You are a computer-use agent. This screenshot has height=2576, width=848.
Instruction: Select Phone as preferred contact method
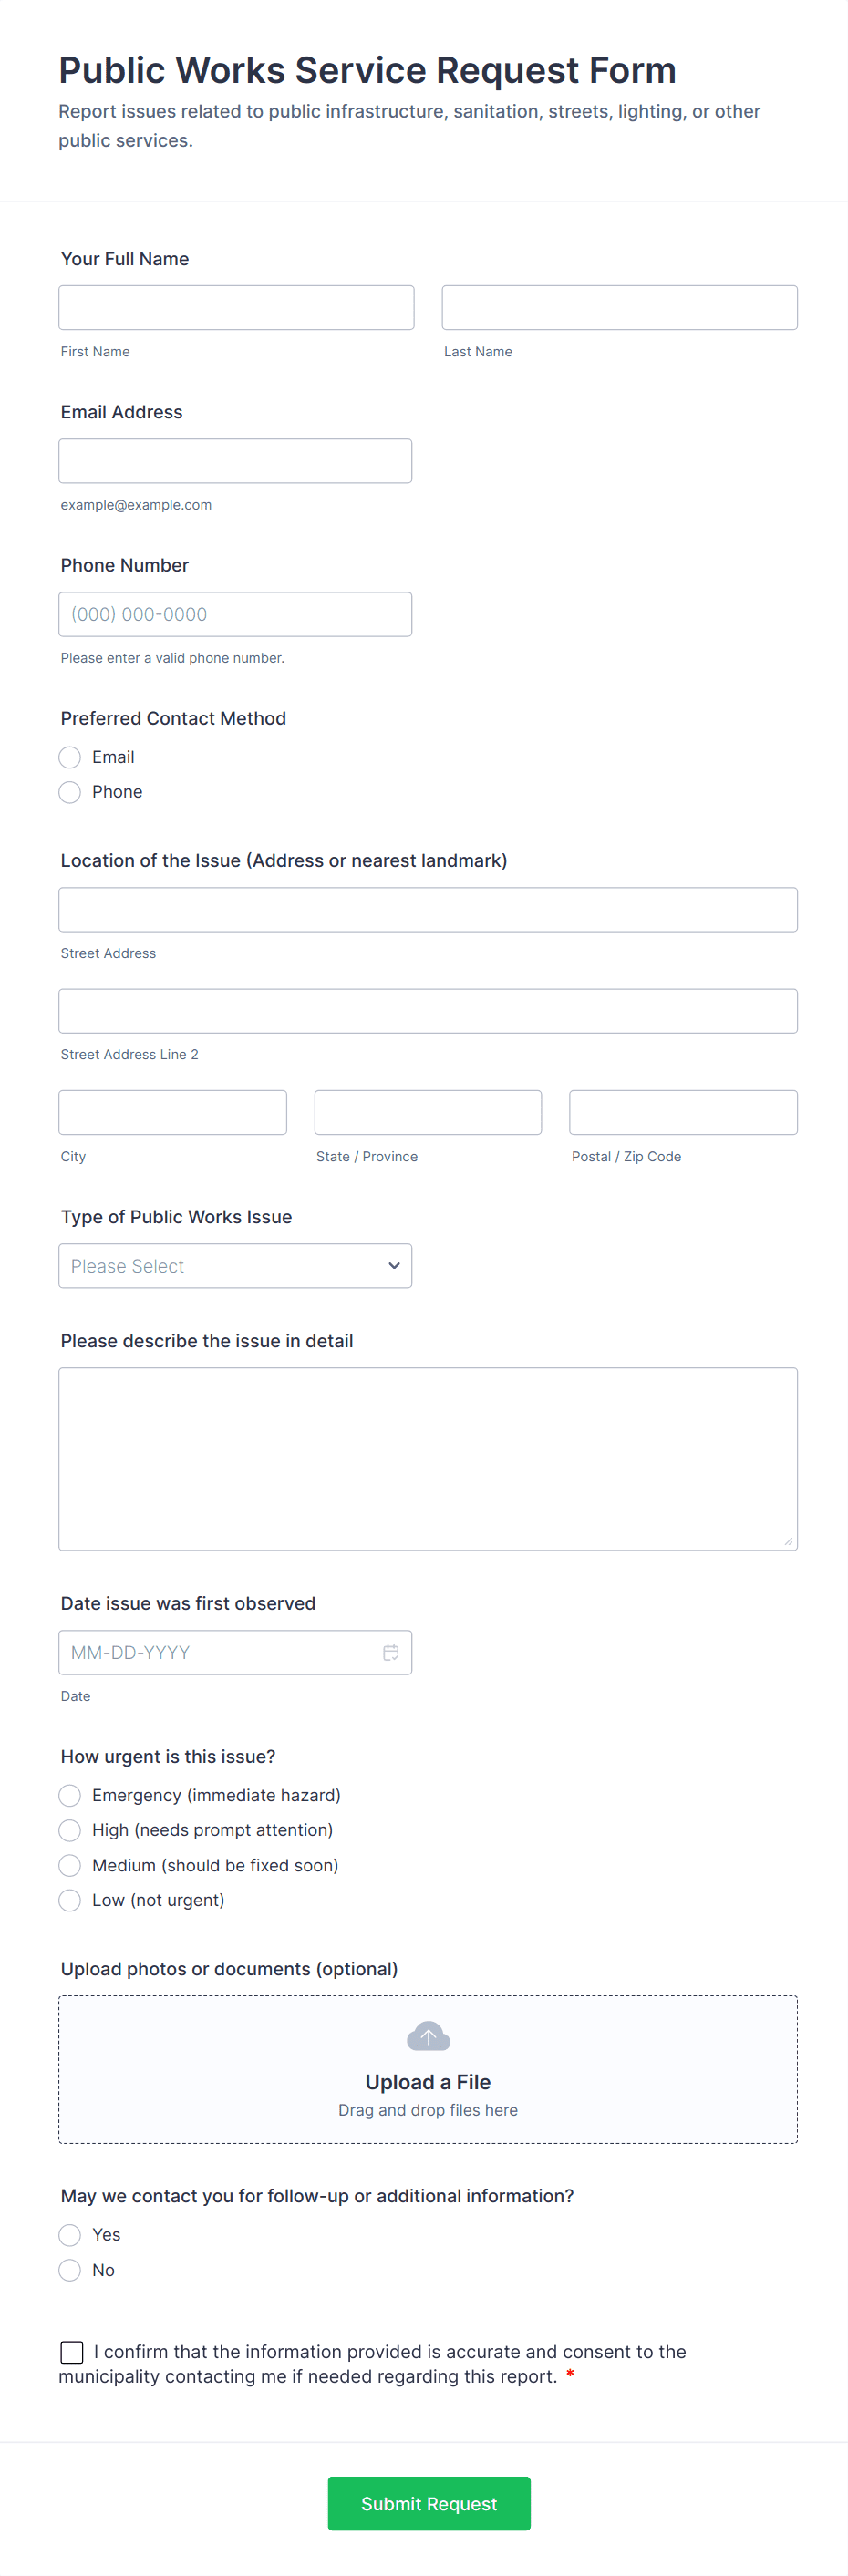pyautogui.click(x=70, y=792)
